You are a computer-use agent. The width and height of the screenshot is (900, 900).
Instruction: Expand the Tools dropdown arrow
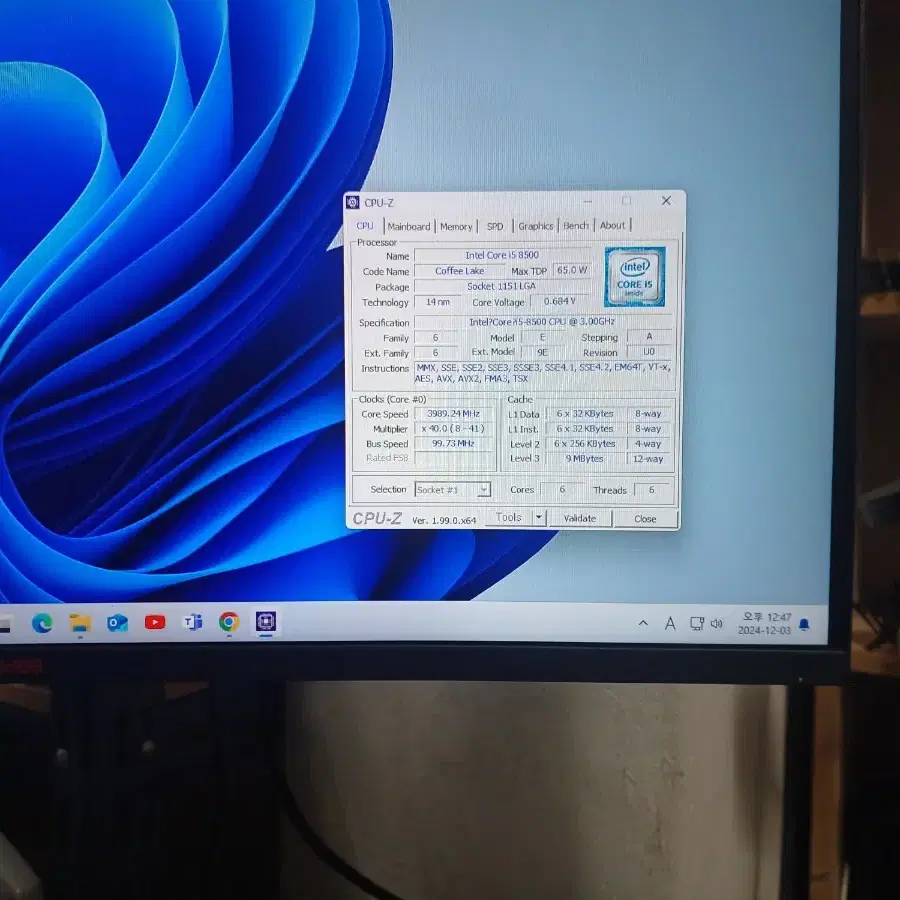(x=539, y=517)
